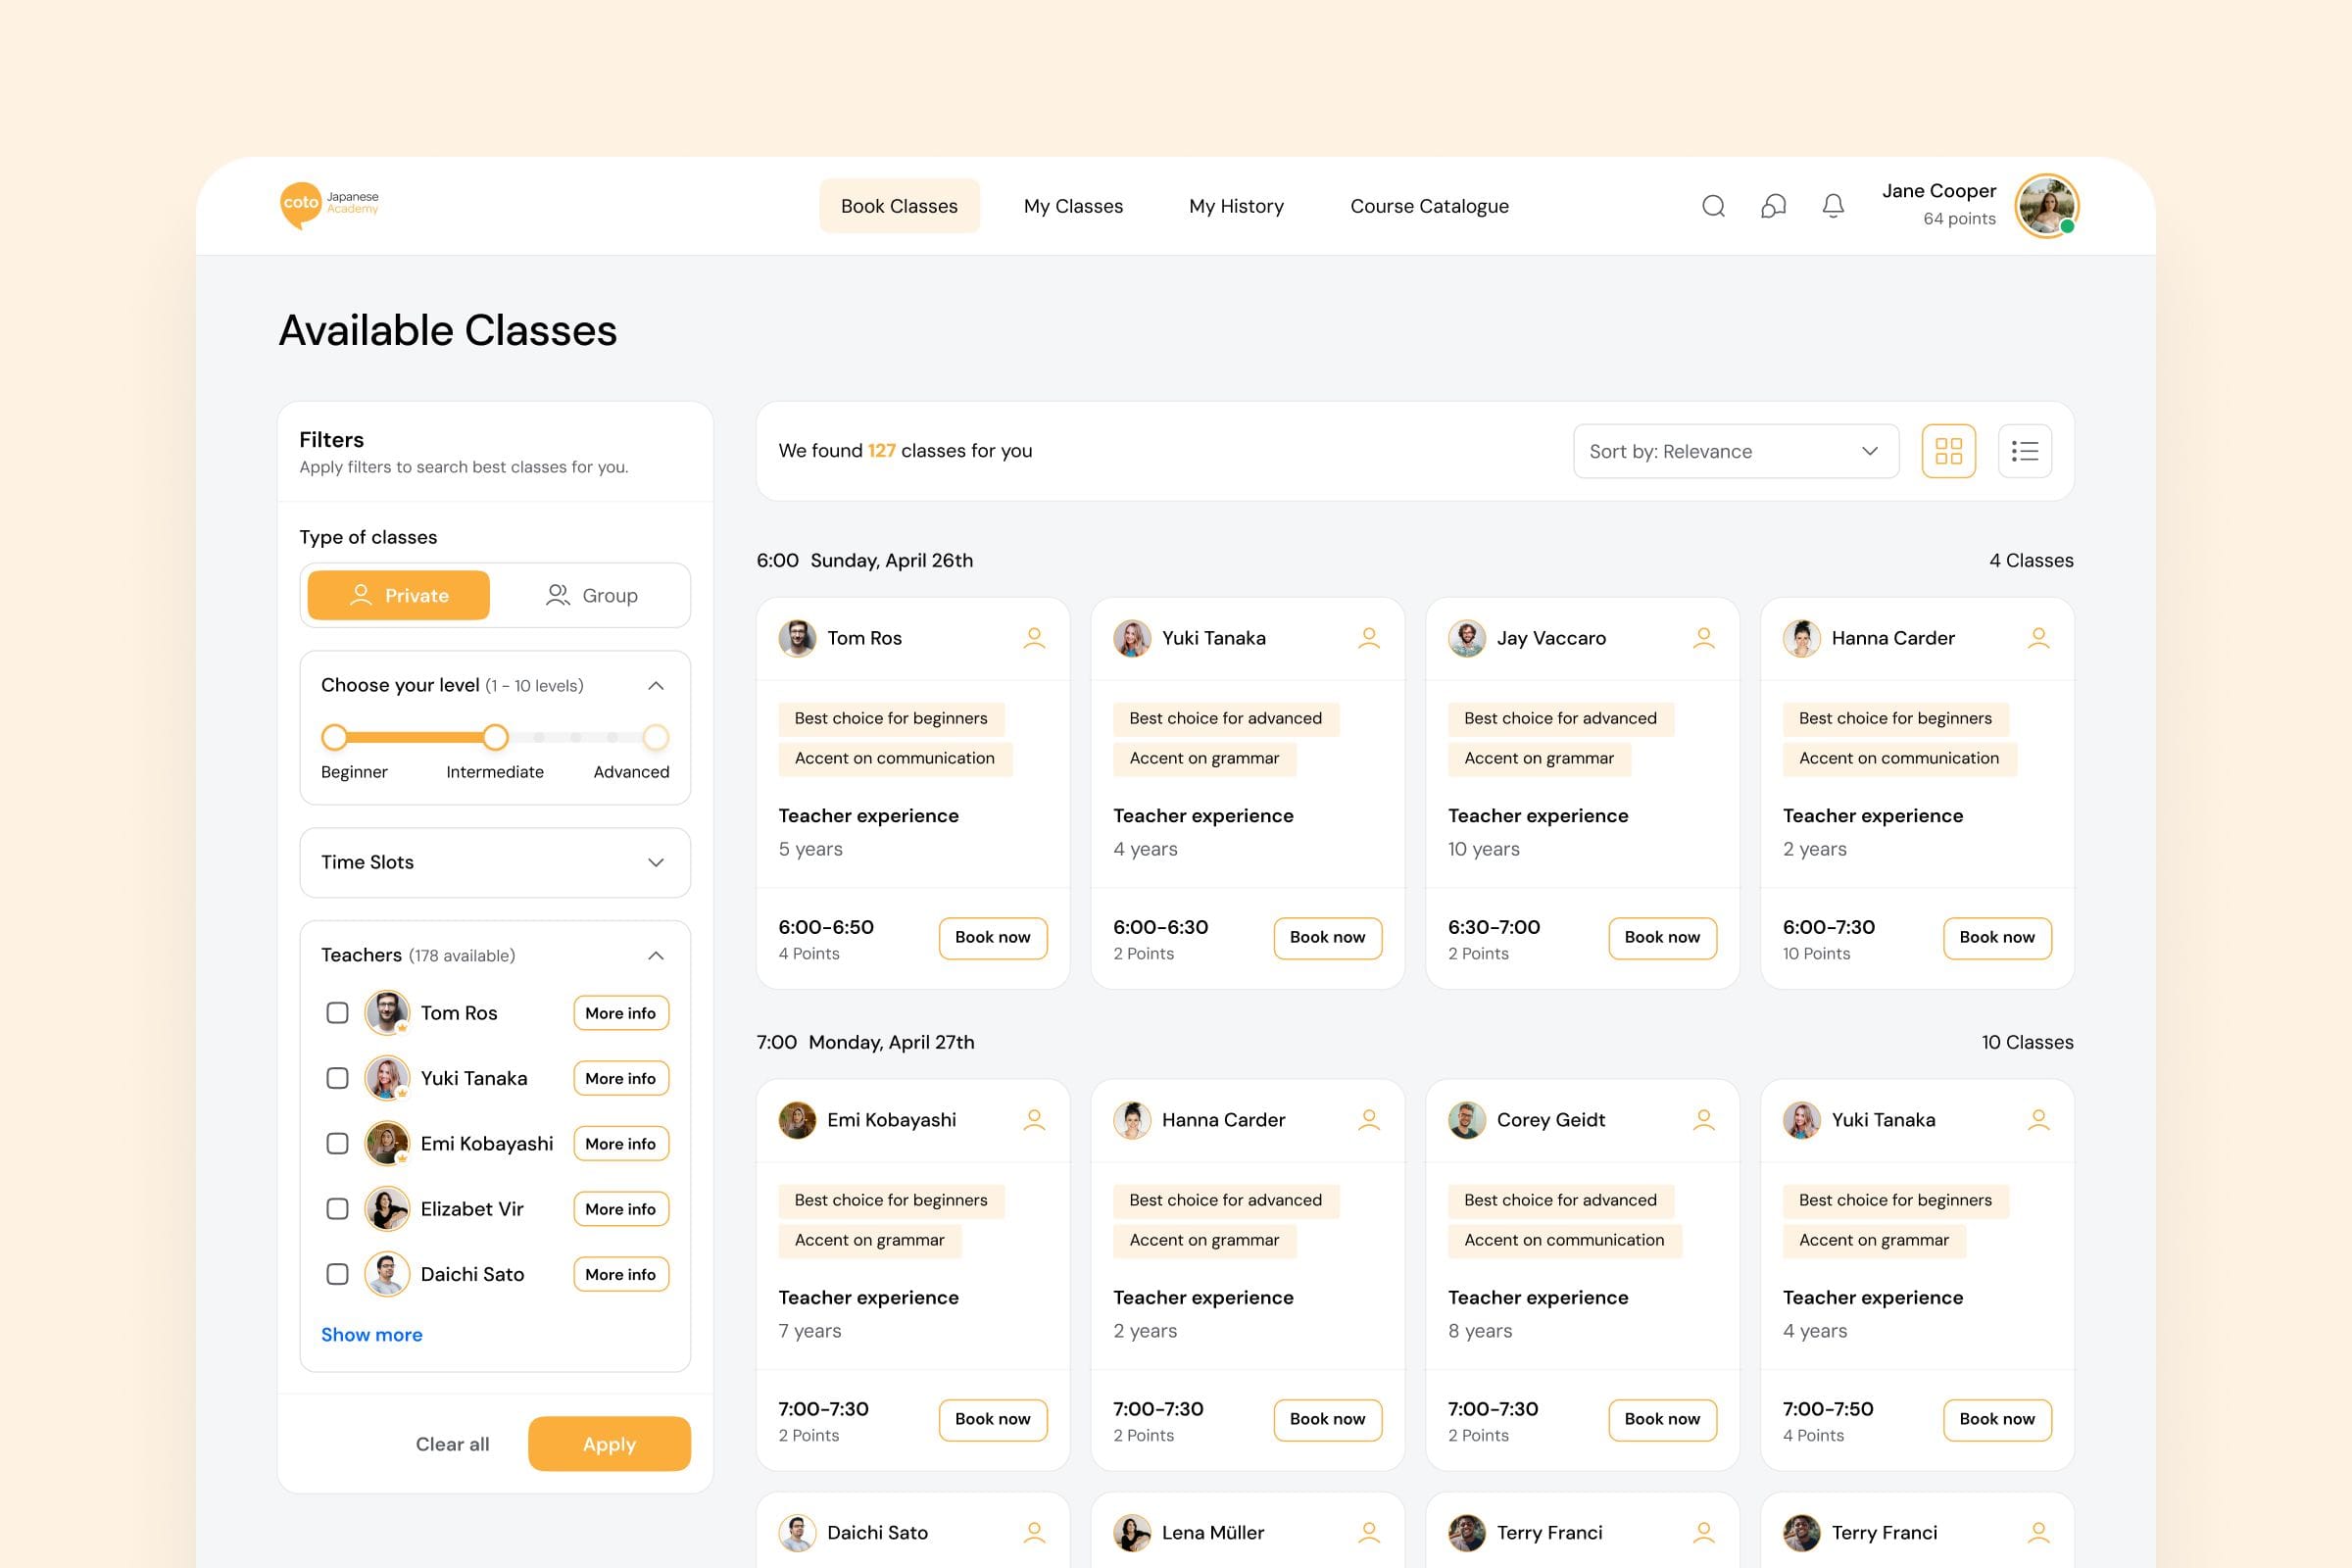Screen dimensions: 2352x1568
Task: Click the Advanced level slider handle
Action: pos(655,738)
